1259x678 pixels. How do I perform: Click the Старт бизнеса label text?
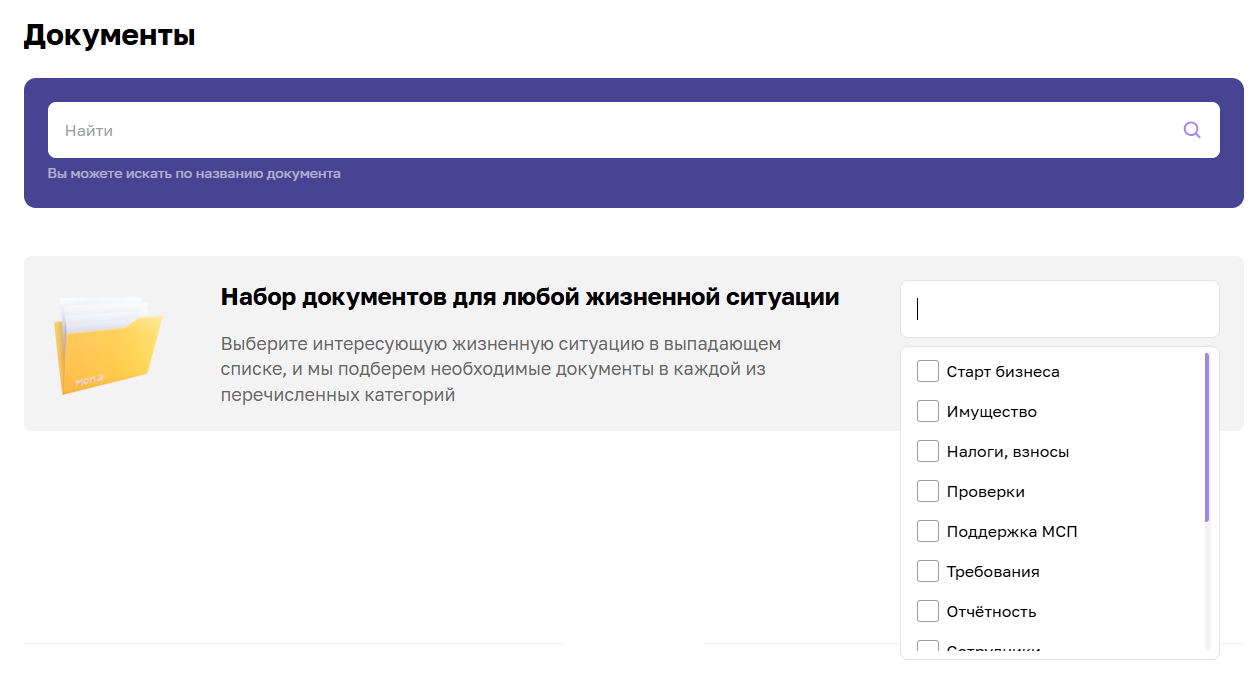click(x=1003, y=372)
